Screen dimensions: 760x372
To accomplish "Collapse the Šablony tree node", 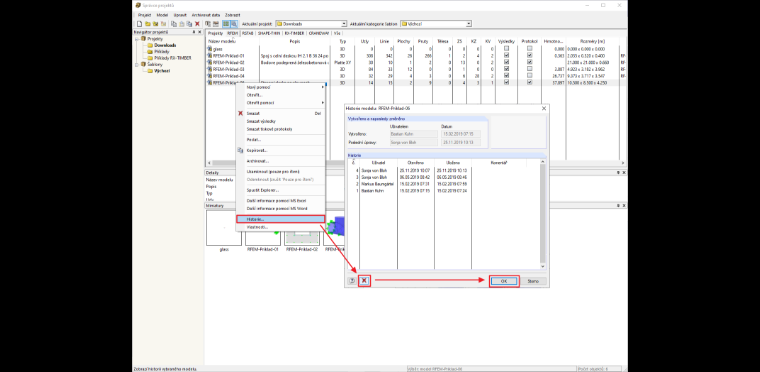I will pos(137,64).
